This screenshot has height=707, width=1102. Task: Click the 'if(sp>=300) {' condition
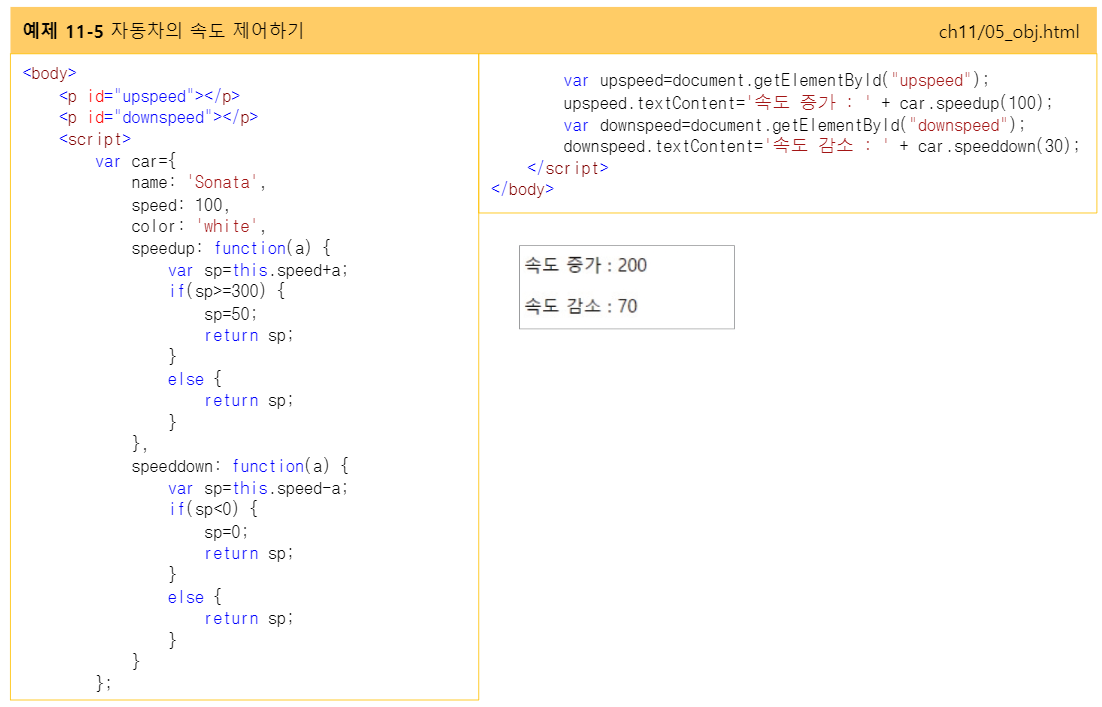pos(227,291)
